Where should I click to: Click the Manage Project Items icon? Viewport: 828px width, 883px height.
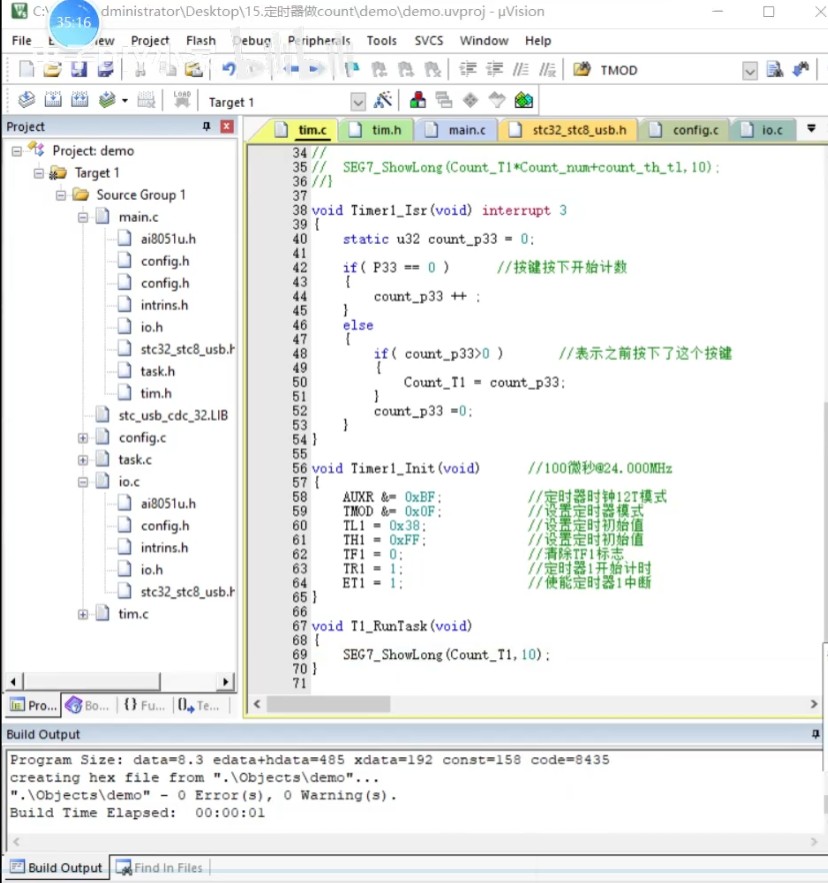tap(418, 101)
